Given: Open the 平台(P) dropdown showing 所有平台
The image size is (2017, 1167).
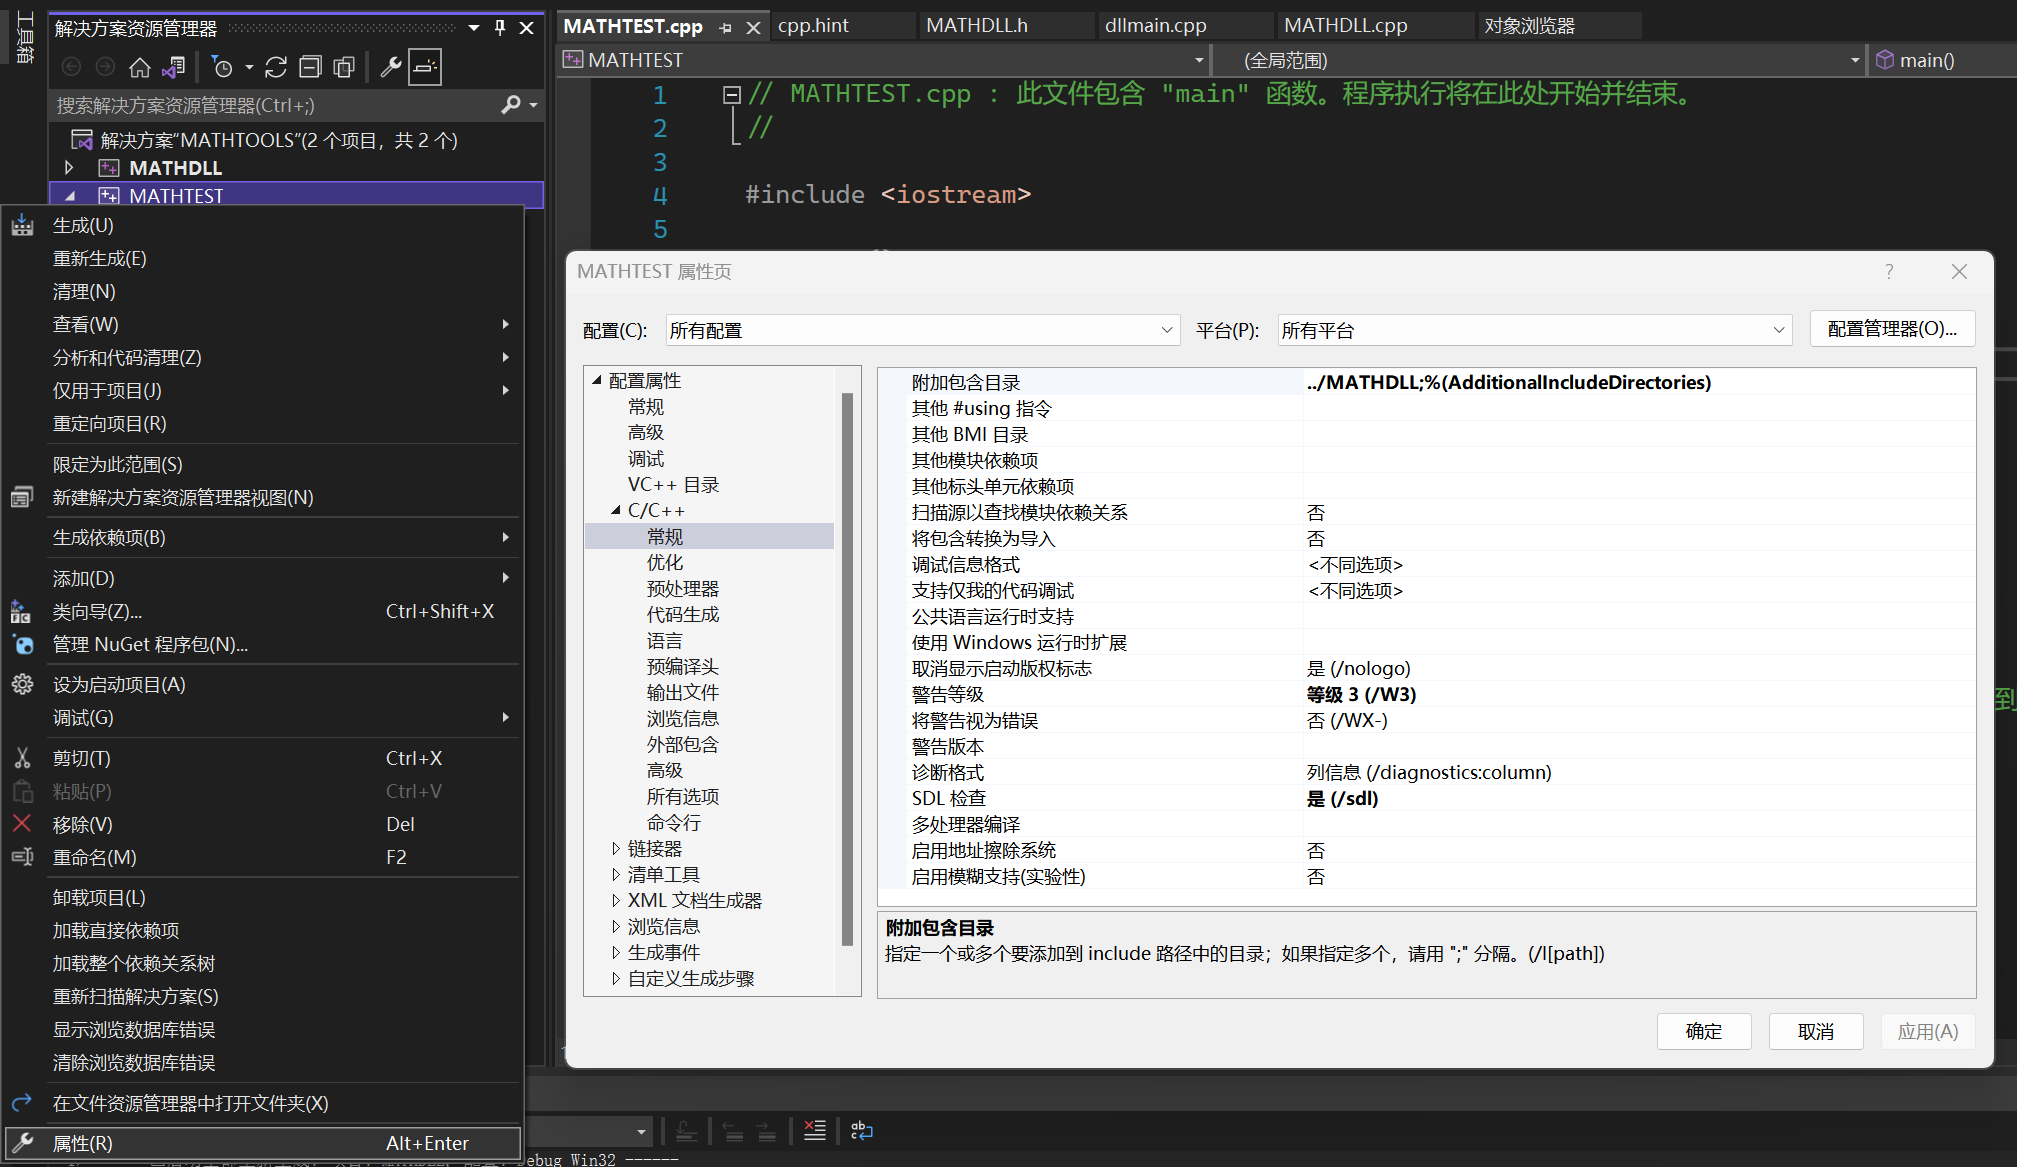Looking at the screenshot, I should (1534, 330).
